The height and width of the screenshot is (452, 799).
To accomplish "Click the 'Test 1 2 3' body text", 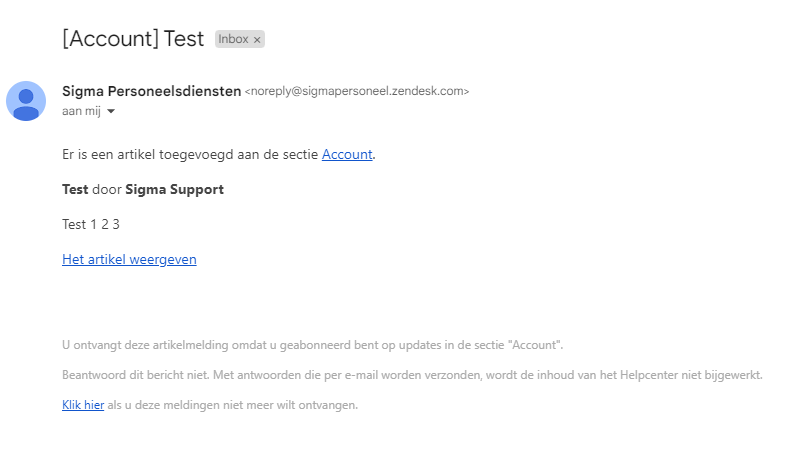I will (x=91, y=224).
